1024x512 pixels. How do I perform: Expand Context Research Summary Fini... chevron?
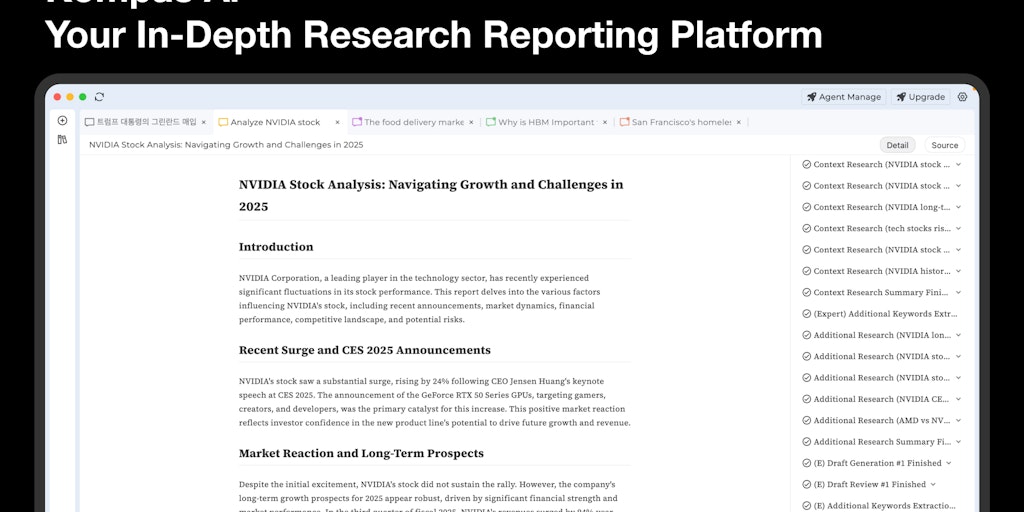(958, 293)
